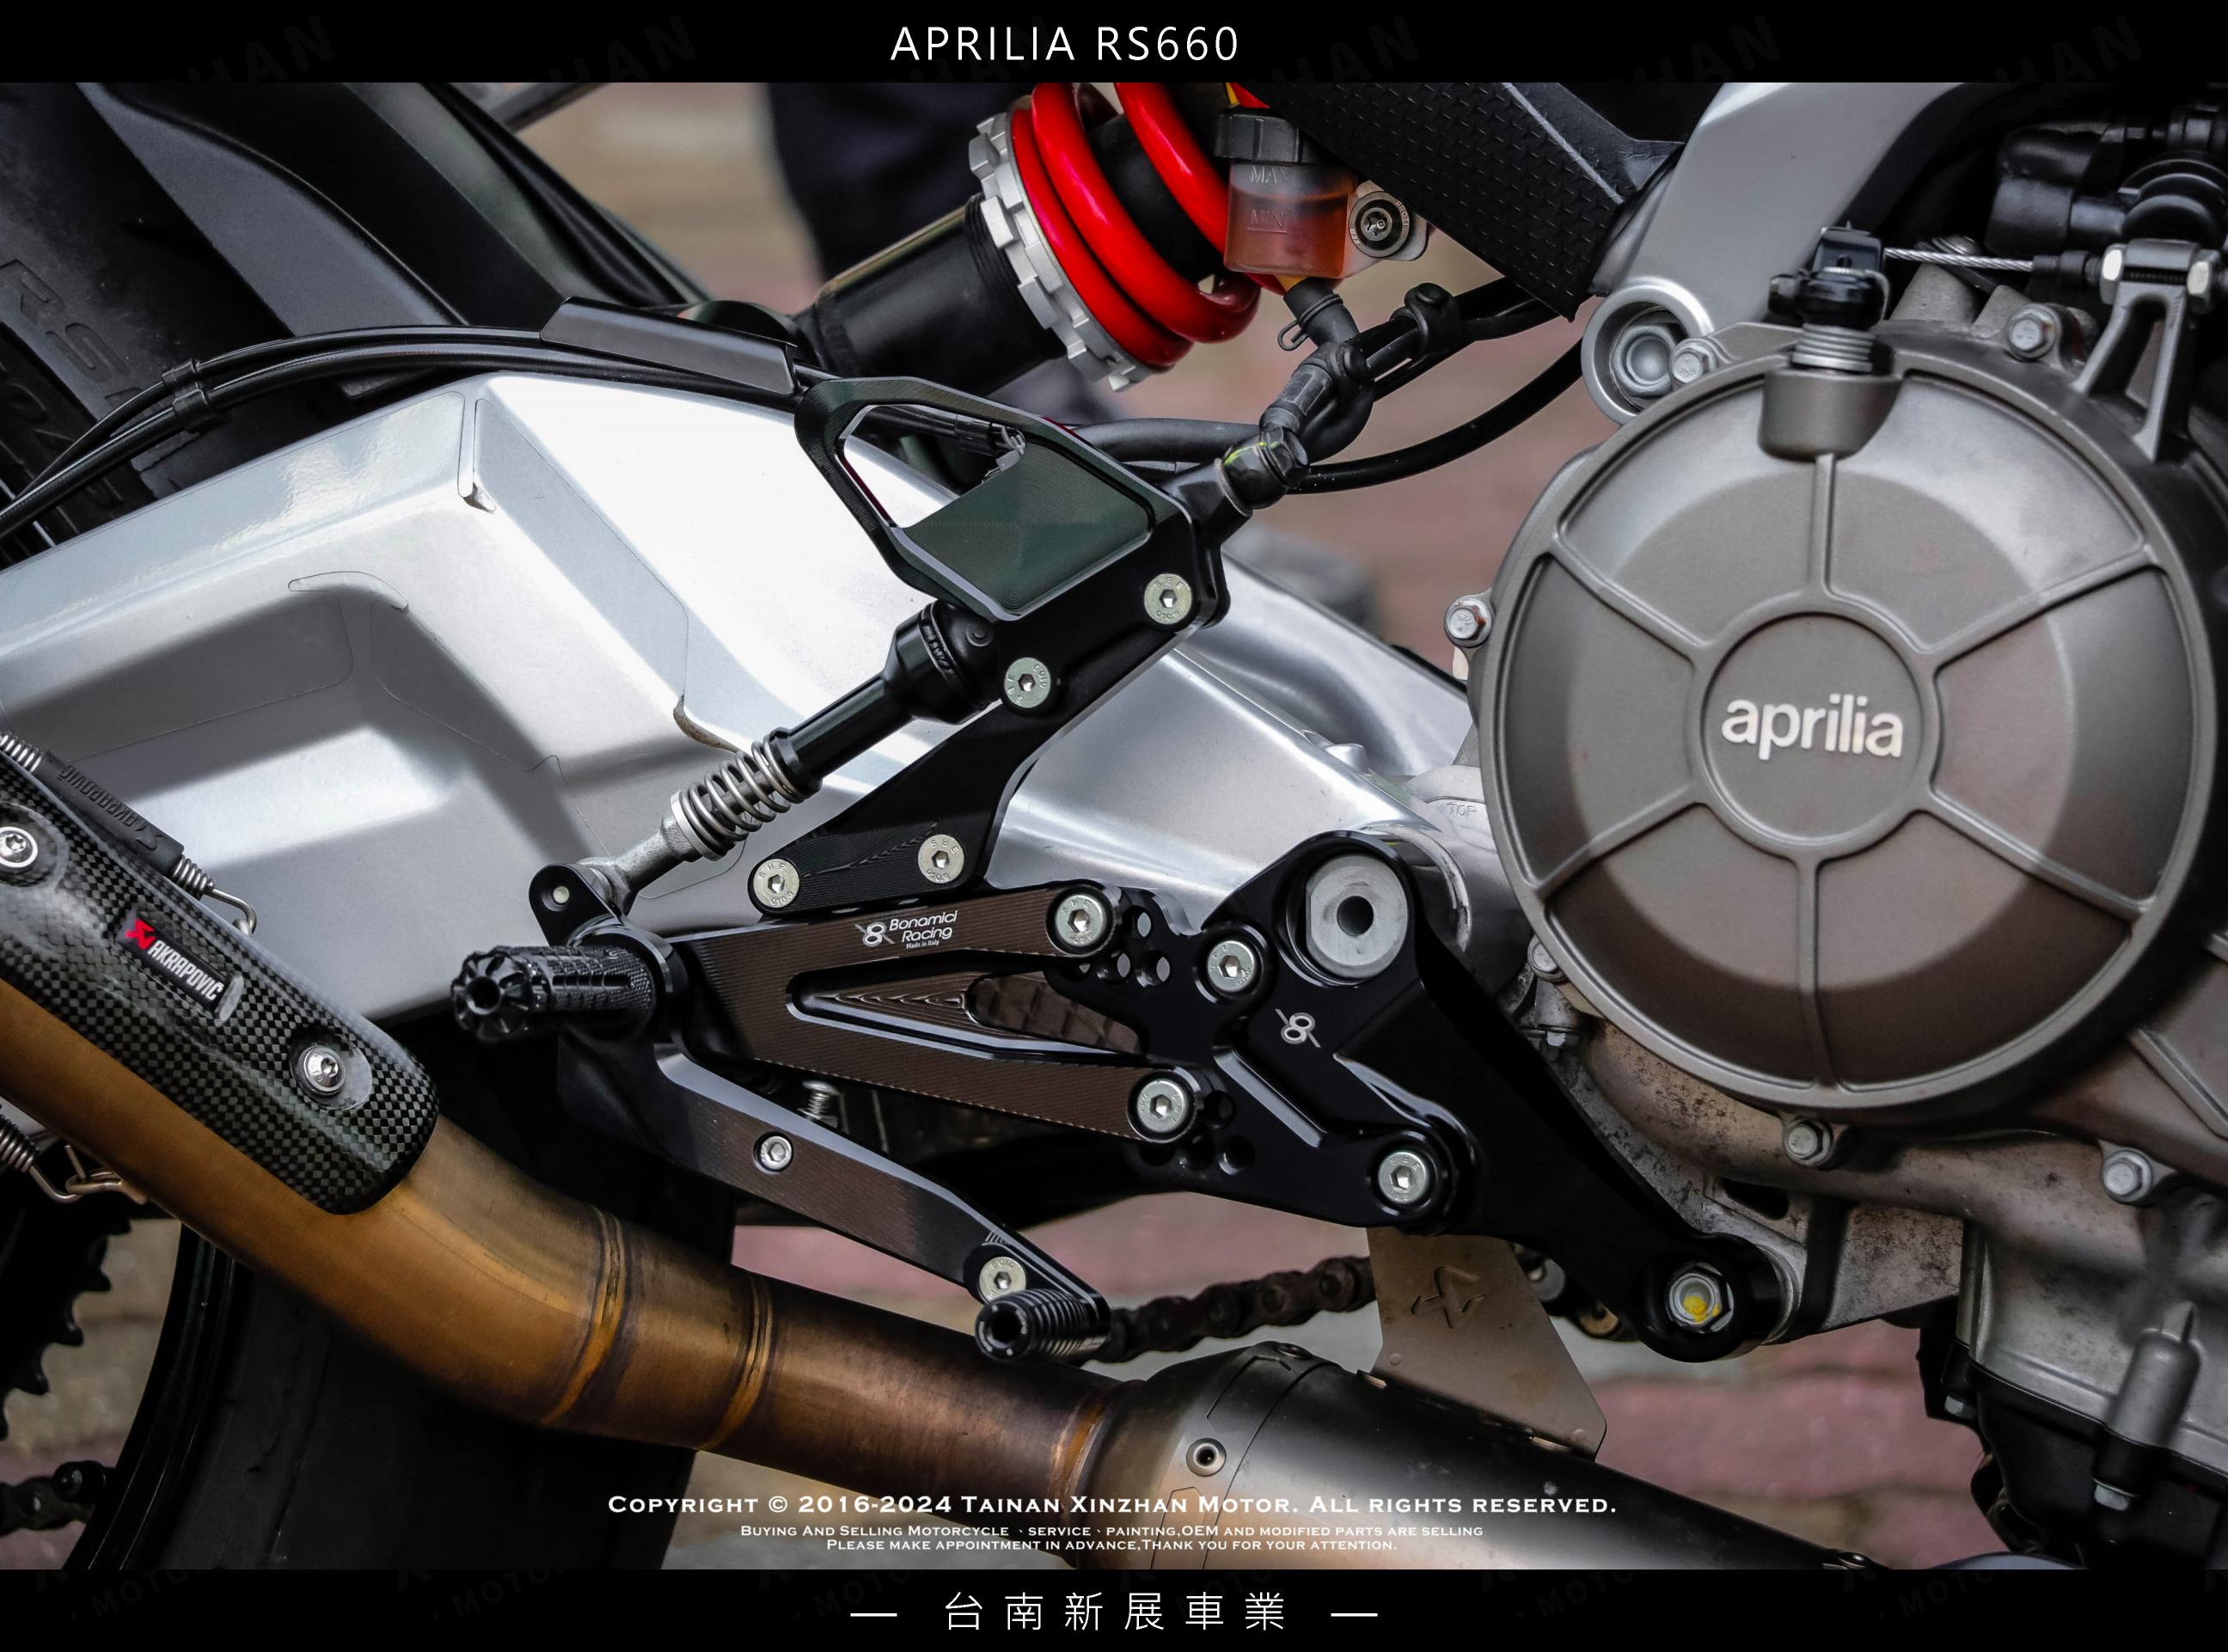Click the figure-eight emblem on the black rearset plate

(1299, 1027)
